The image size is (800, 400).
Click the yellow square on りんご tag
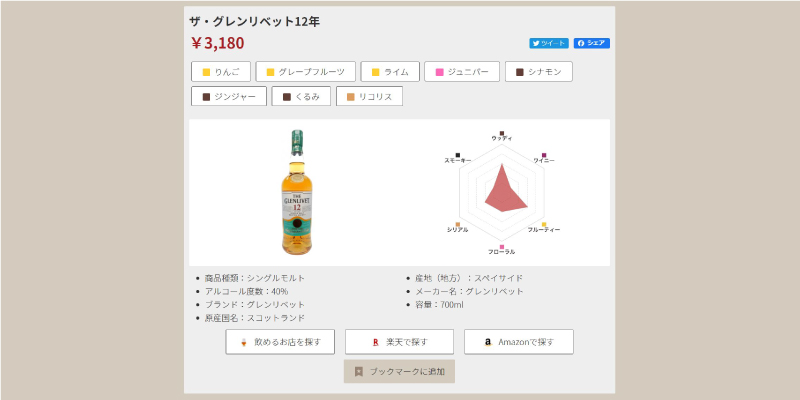coord(206,72)
